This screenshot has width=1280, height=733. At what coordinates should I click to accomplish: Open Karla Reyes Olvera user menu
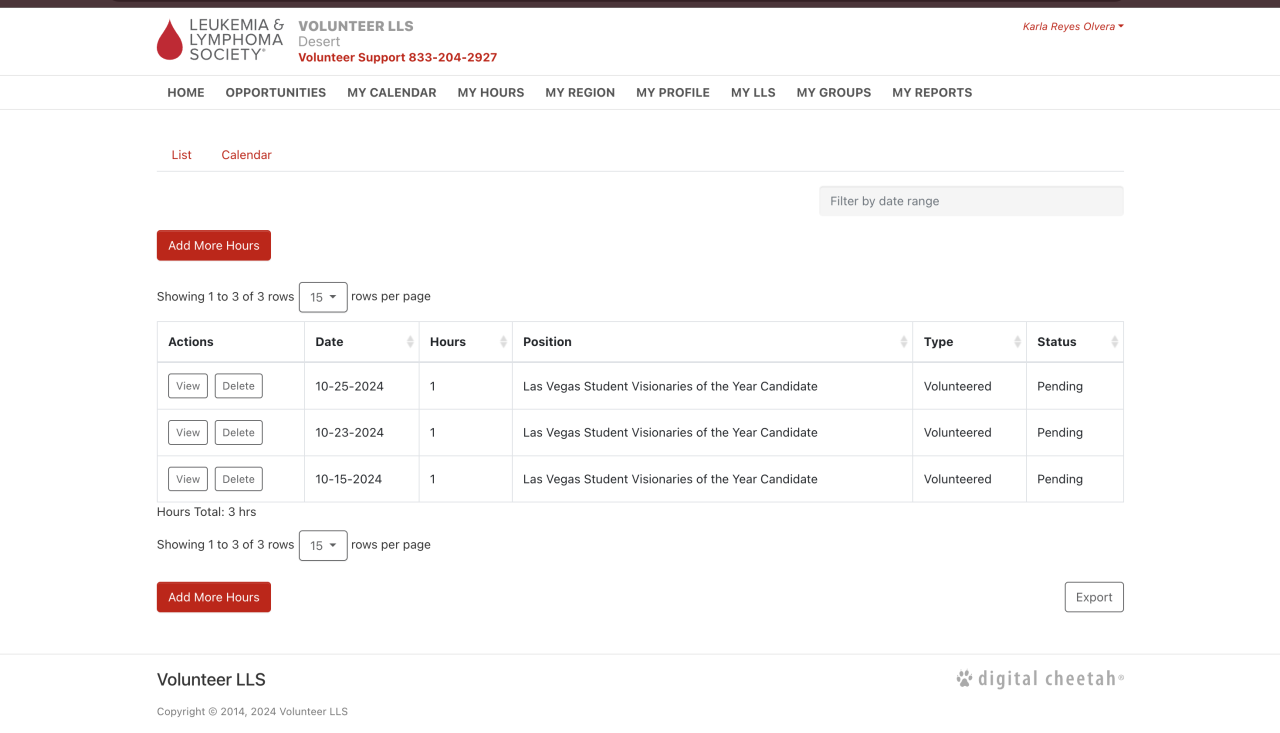point(1072,27)
